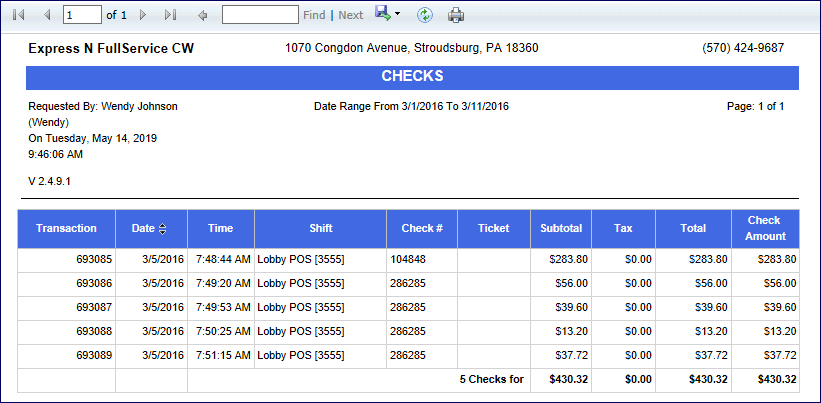Screen dimensions: 821x403
Task: Click the Subtotal column header
Action: (x=560, y=229)
